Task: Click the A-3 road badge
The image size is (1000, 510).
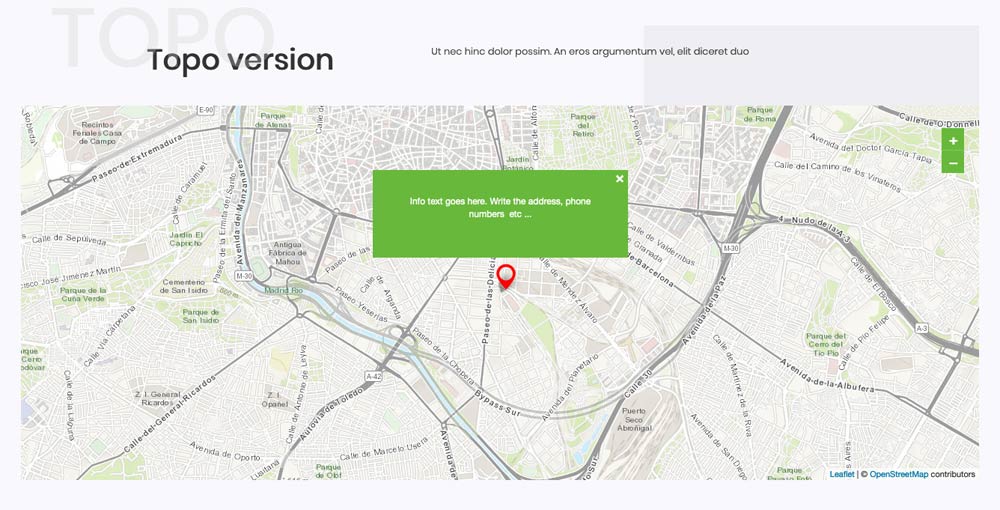Action: point(920,327)
